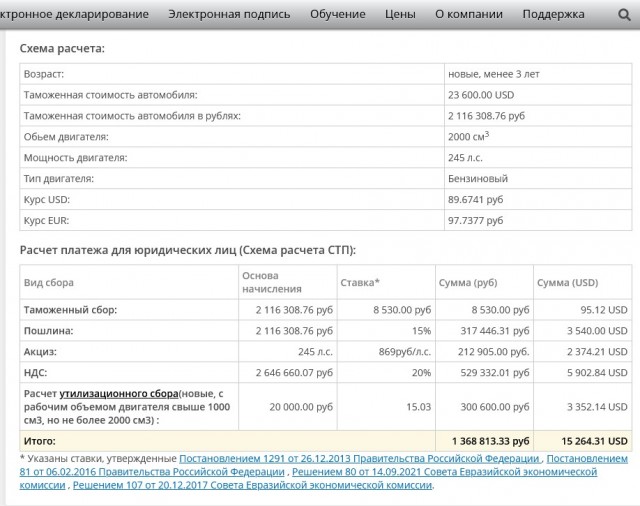Select Курс EUR value 97.7377 руб
The image size is (640, 506).
475,220
